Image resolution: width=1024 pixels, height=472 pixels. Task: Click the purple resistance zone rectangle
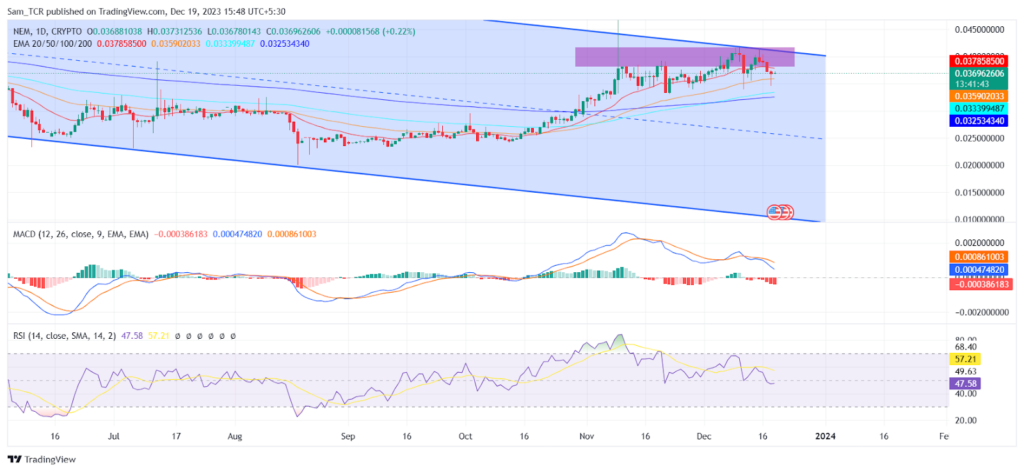[x=684, y=57]
